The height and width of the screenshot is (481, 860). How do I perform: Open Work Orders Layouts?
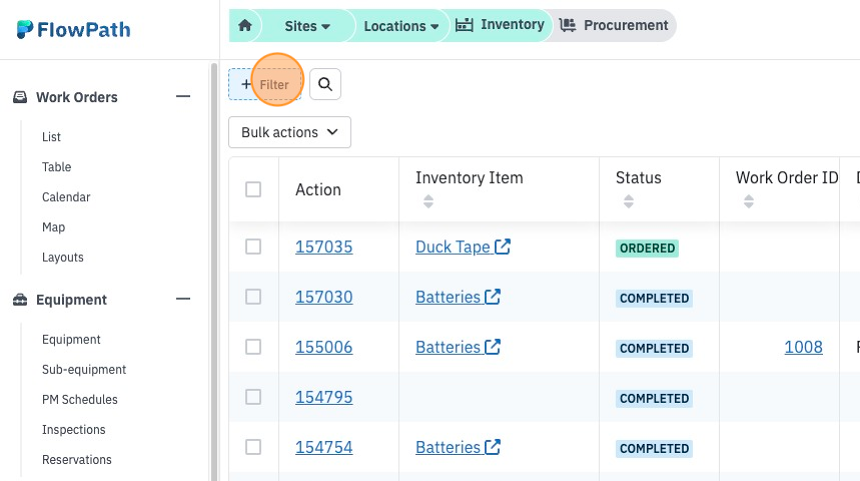(63, 257)
